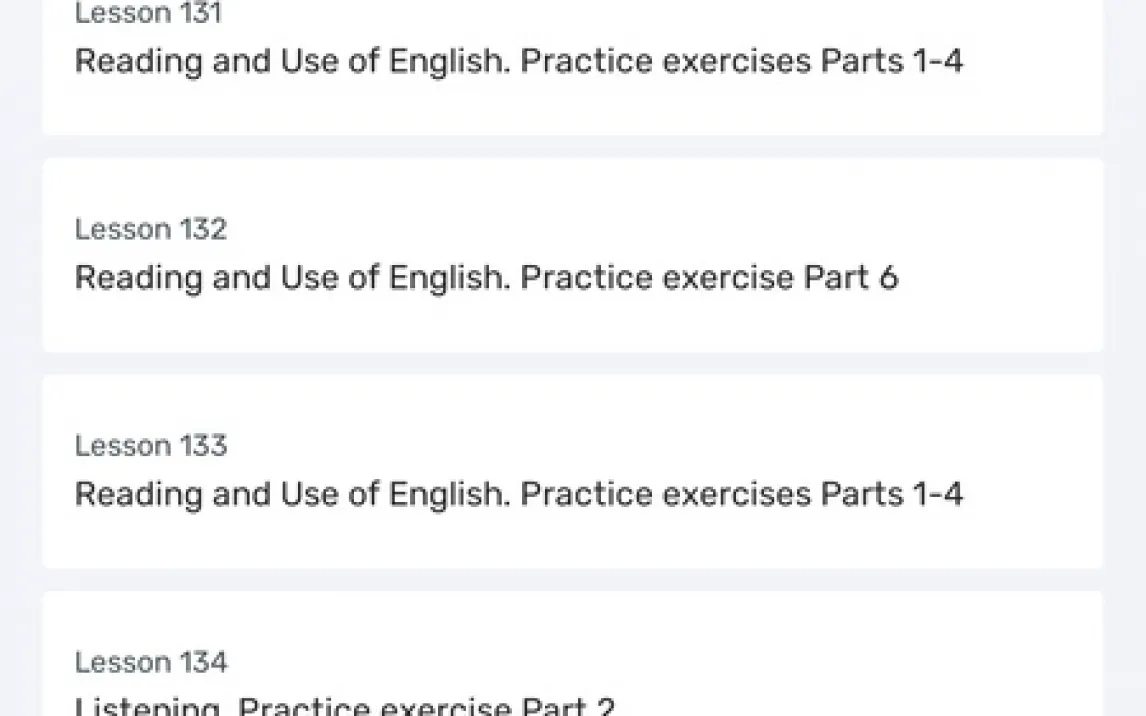
Task: Open the Lesson 132 card
Action: pos(572,255)
